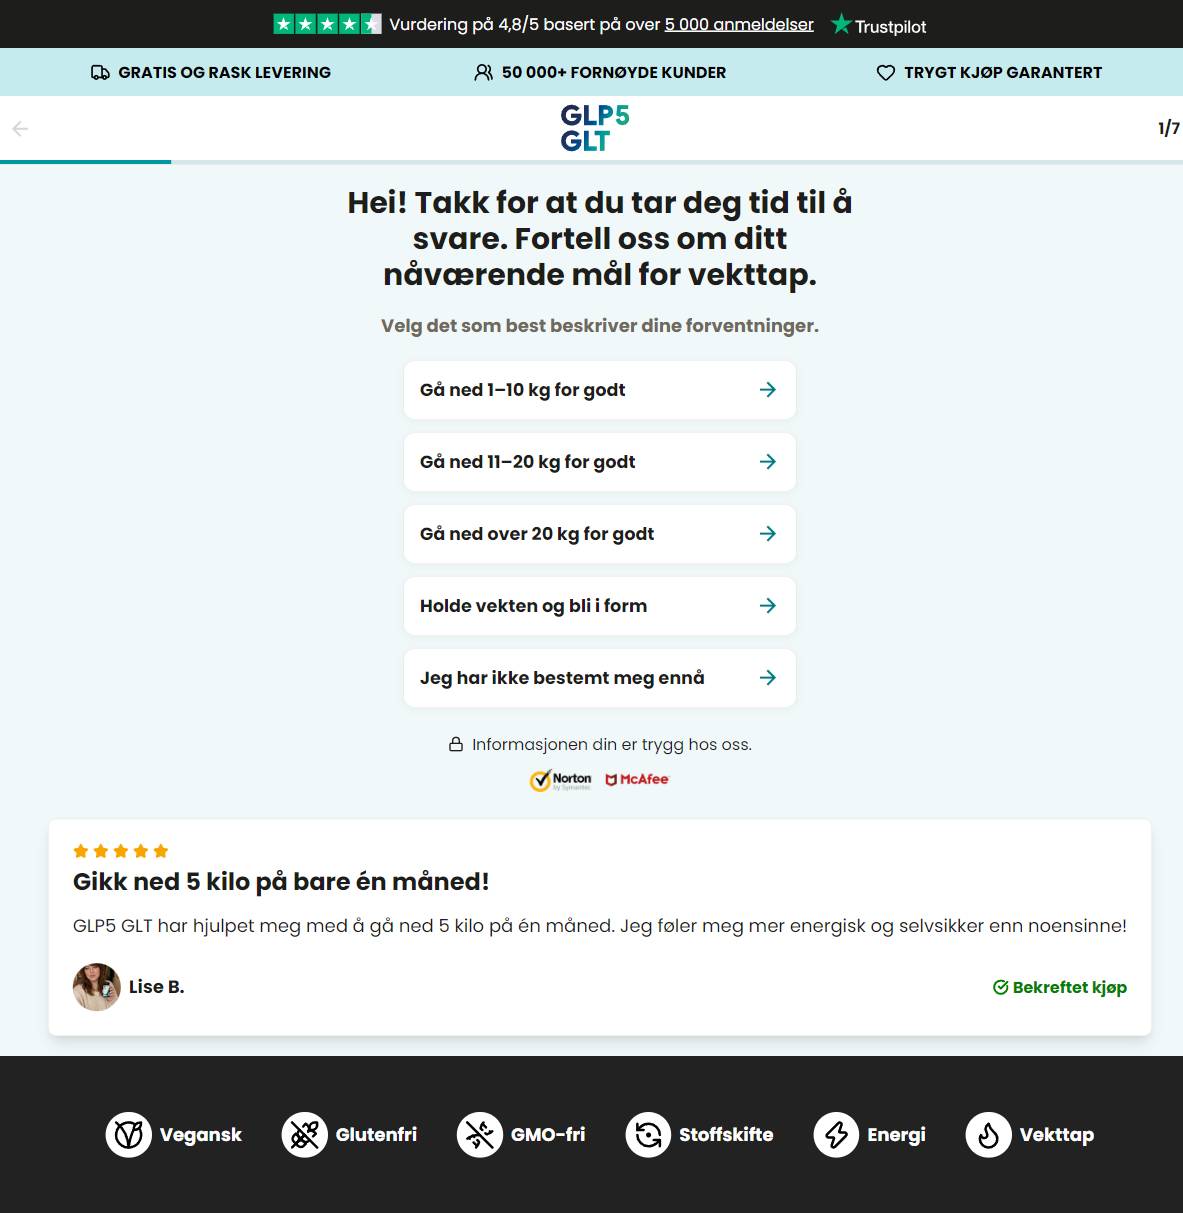Click the padlock icon near Informasjonen
The width and height of the screenshot is (1183, 1213).
(x=456, y=744)
